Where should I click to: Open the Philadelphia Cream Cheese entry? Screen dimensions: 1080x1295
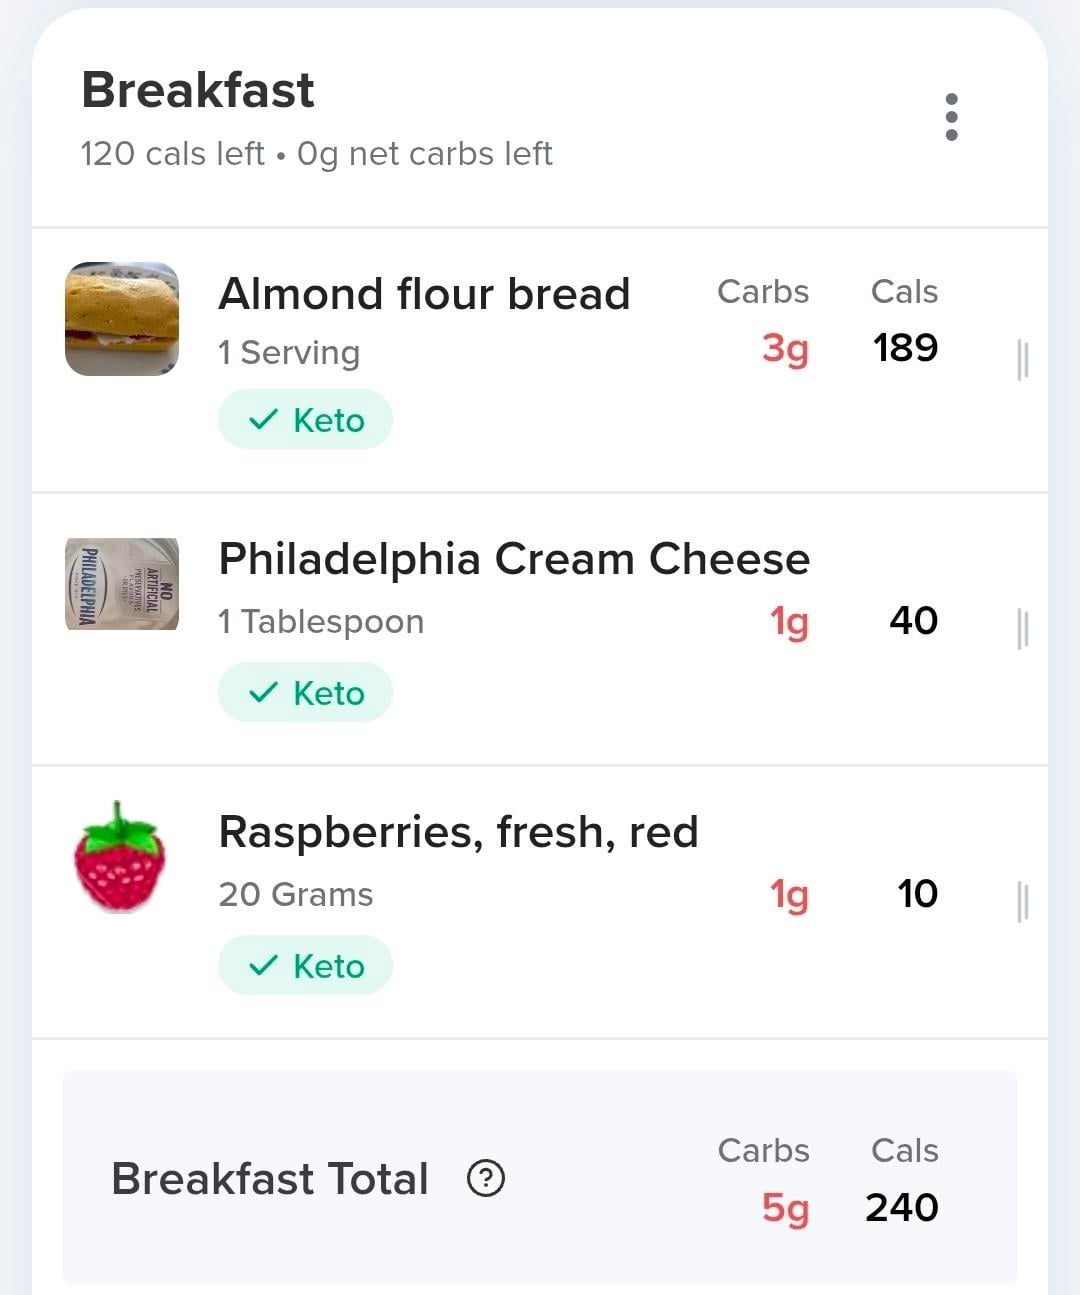(514, 559)
